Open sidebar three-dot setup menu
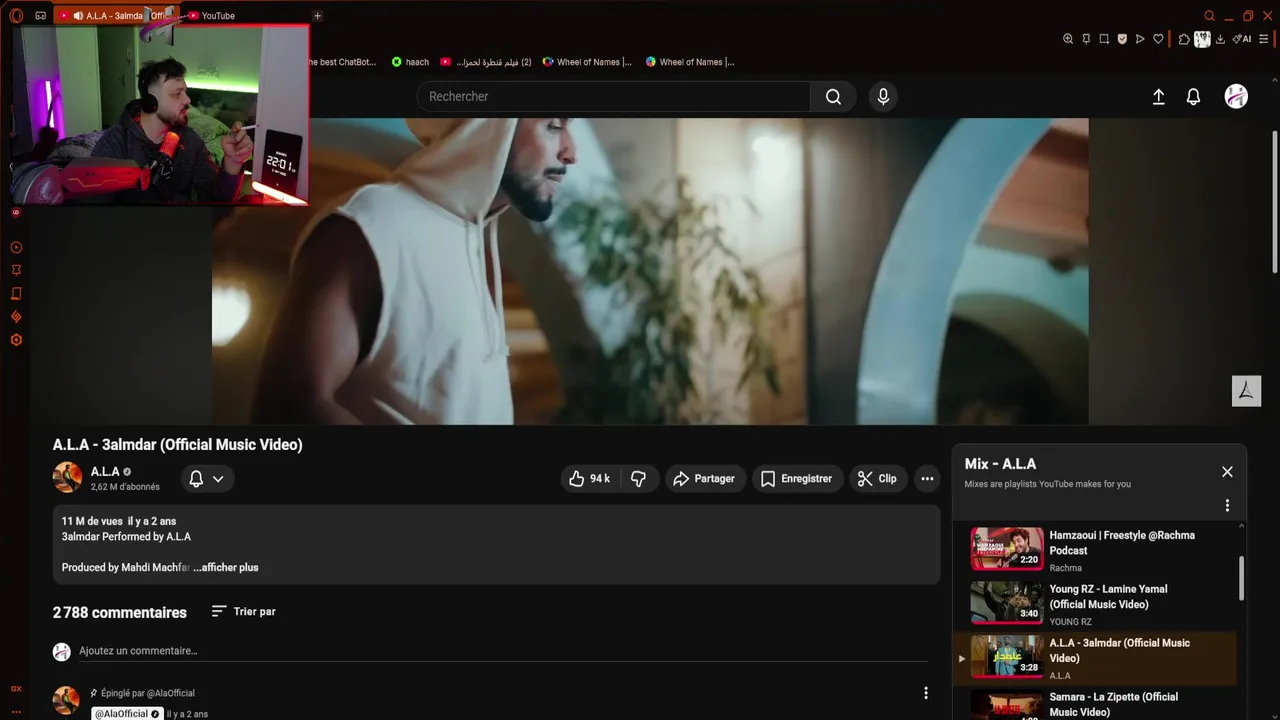The height and width of the screenshot is (720, 1280). point(16,710)
